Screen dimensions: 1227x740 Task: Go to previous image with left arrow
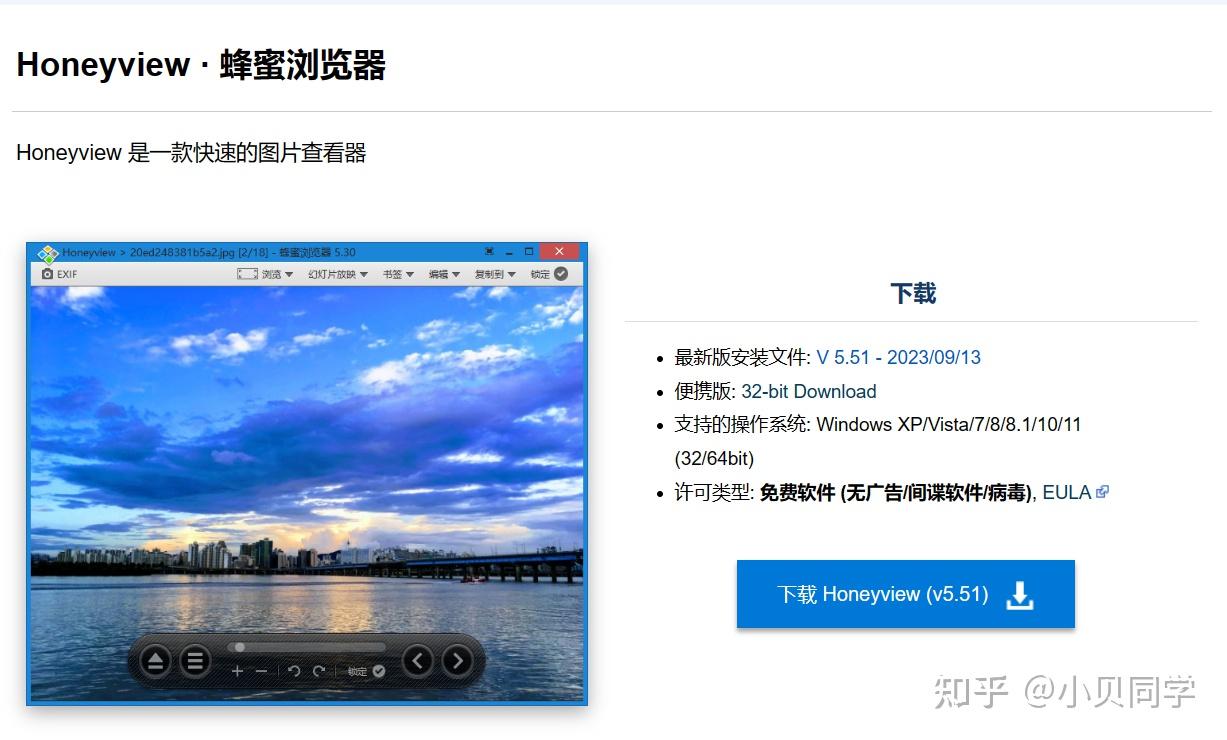coord(418,660)
